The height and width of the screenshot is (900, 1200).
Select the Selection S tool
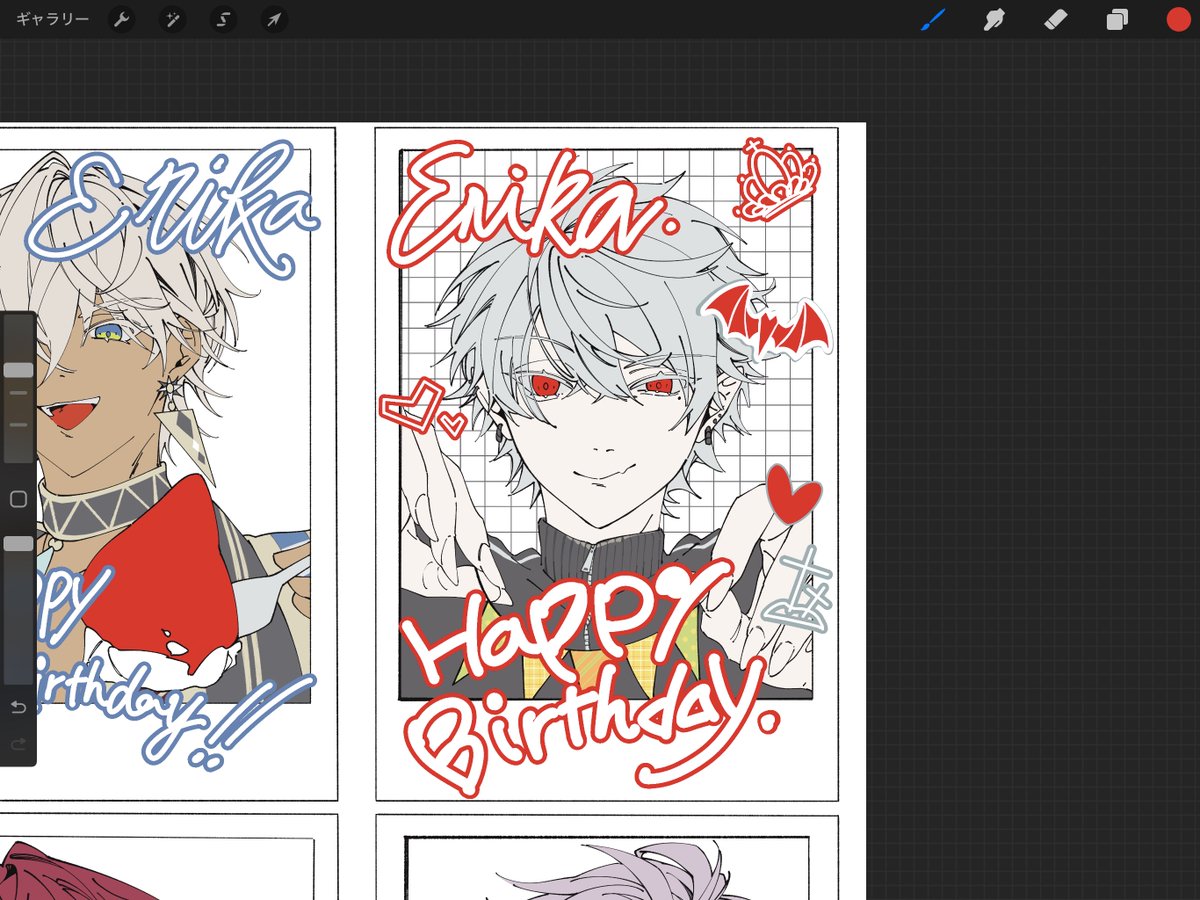pos(224,19)
